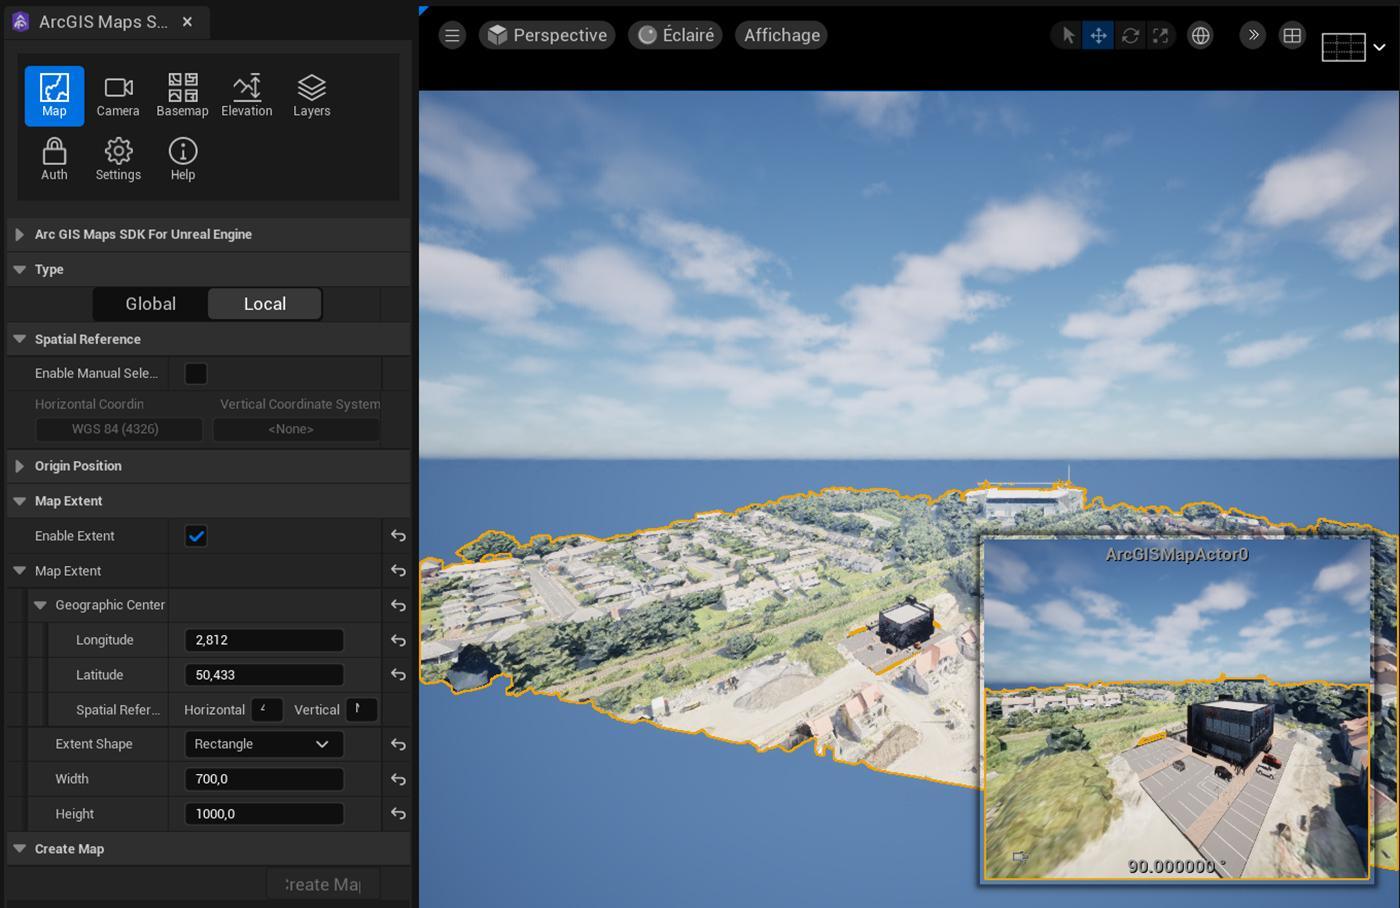Click the Longitude input field
The width and height of the screenshot is (1400, 908).
point(264,640)
